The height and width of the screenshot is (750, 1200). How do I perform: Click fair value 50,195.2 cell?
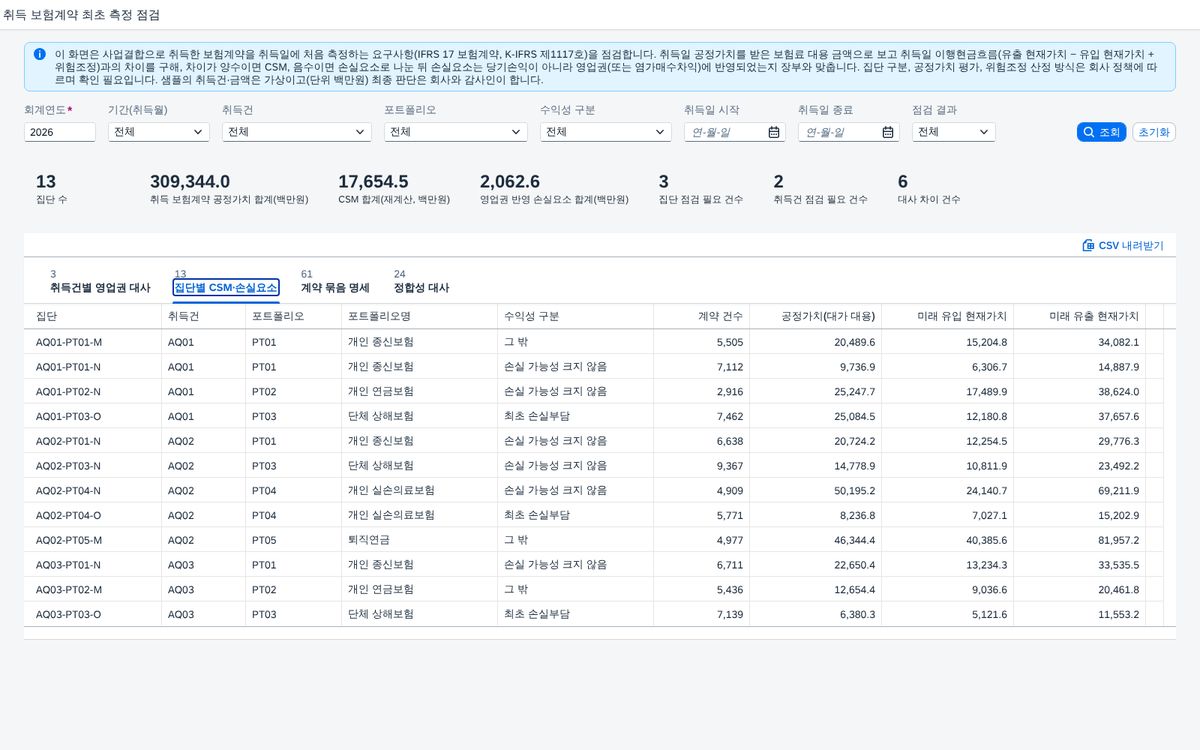(815, 491)
